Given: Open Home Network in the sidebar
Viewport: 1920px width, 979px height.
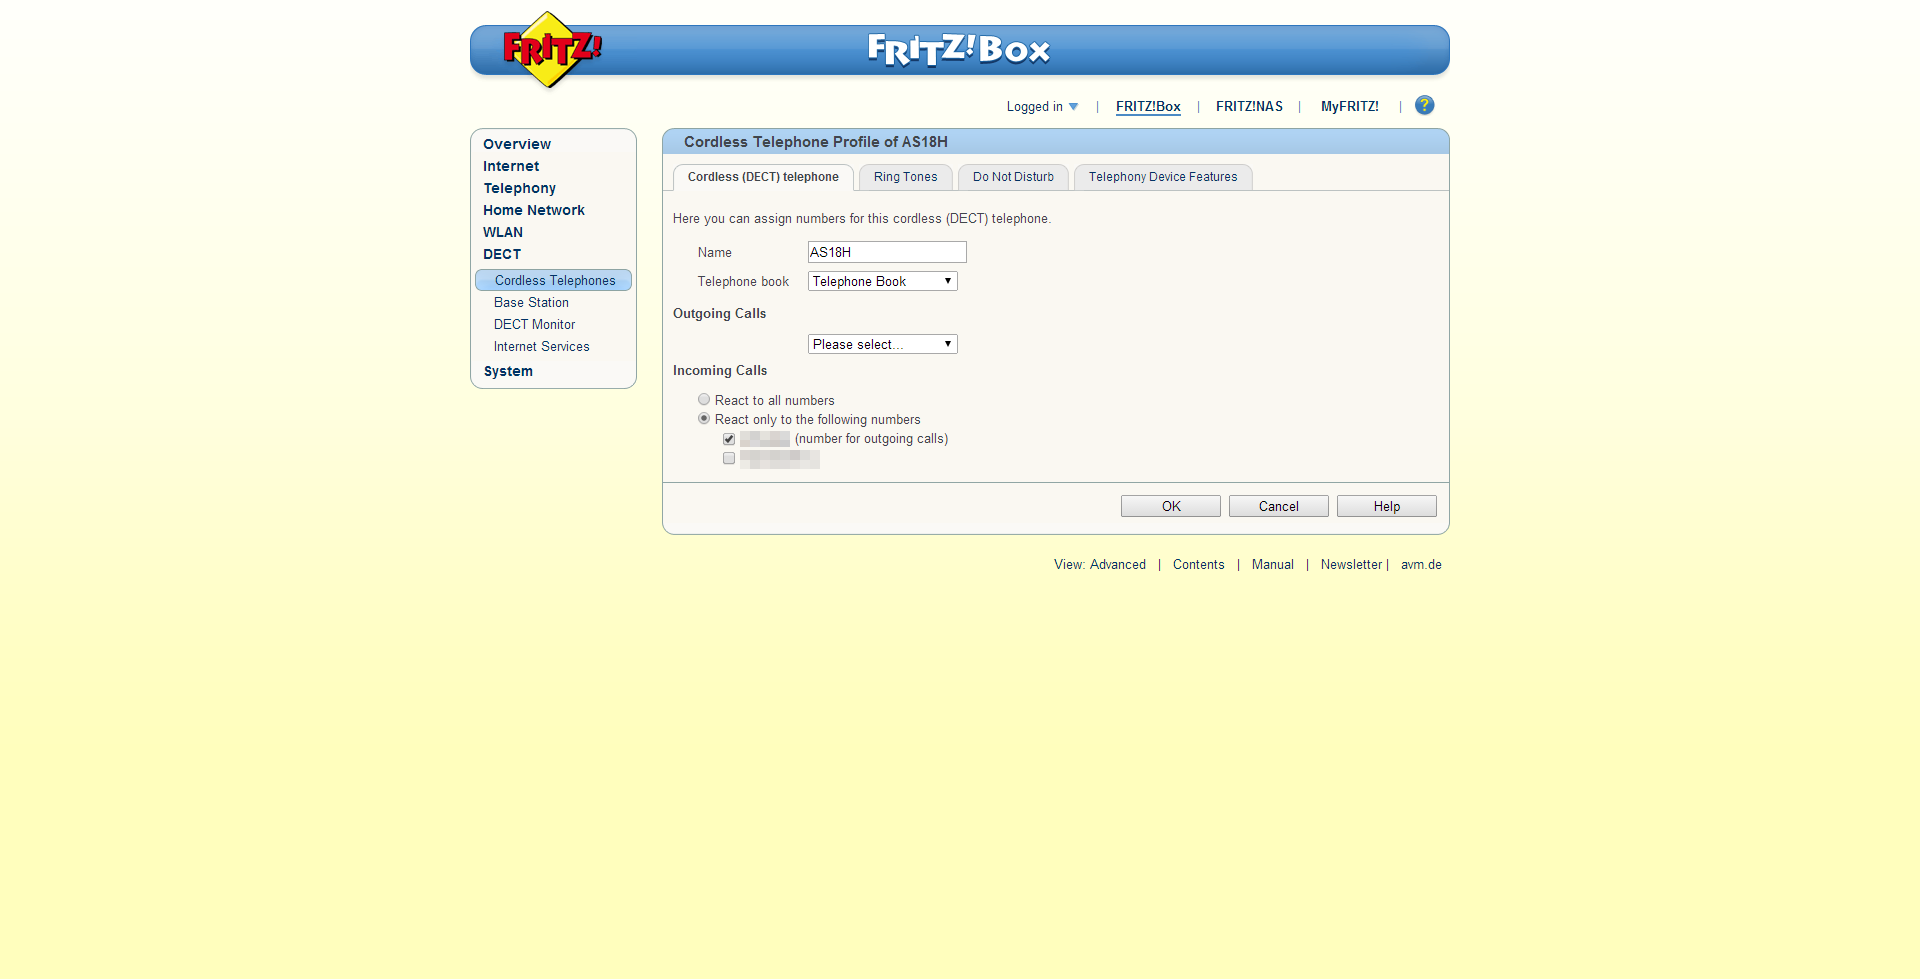Looking at the screenshot, I should pos(534,210).
